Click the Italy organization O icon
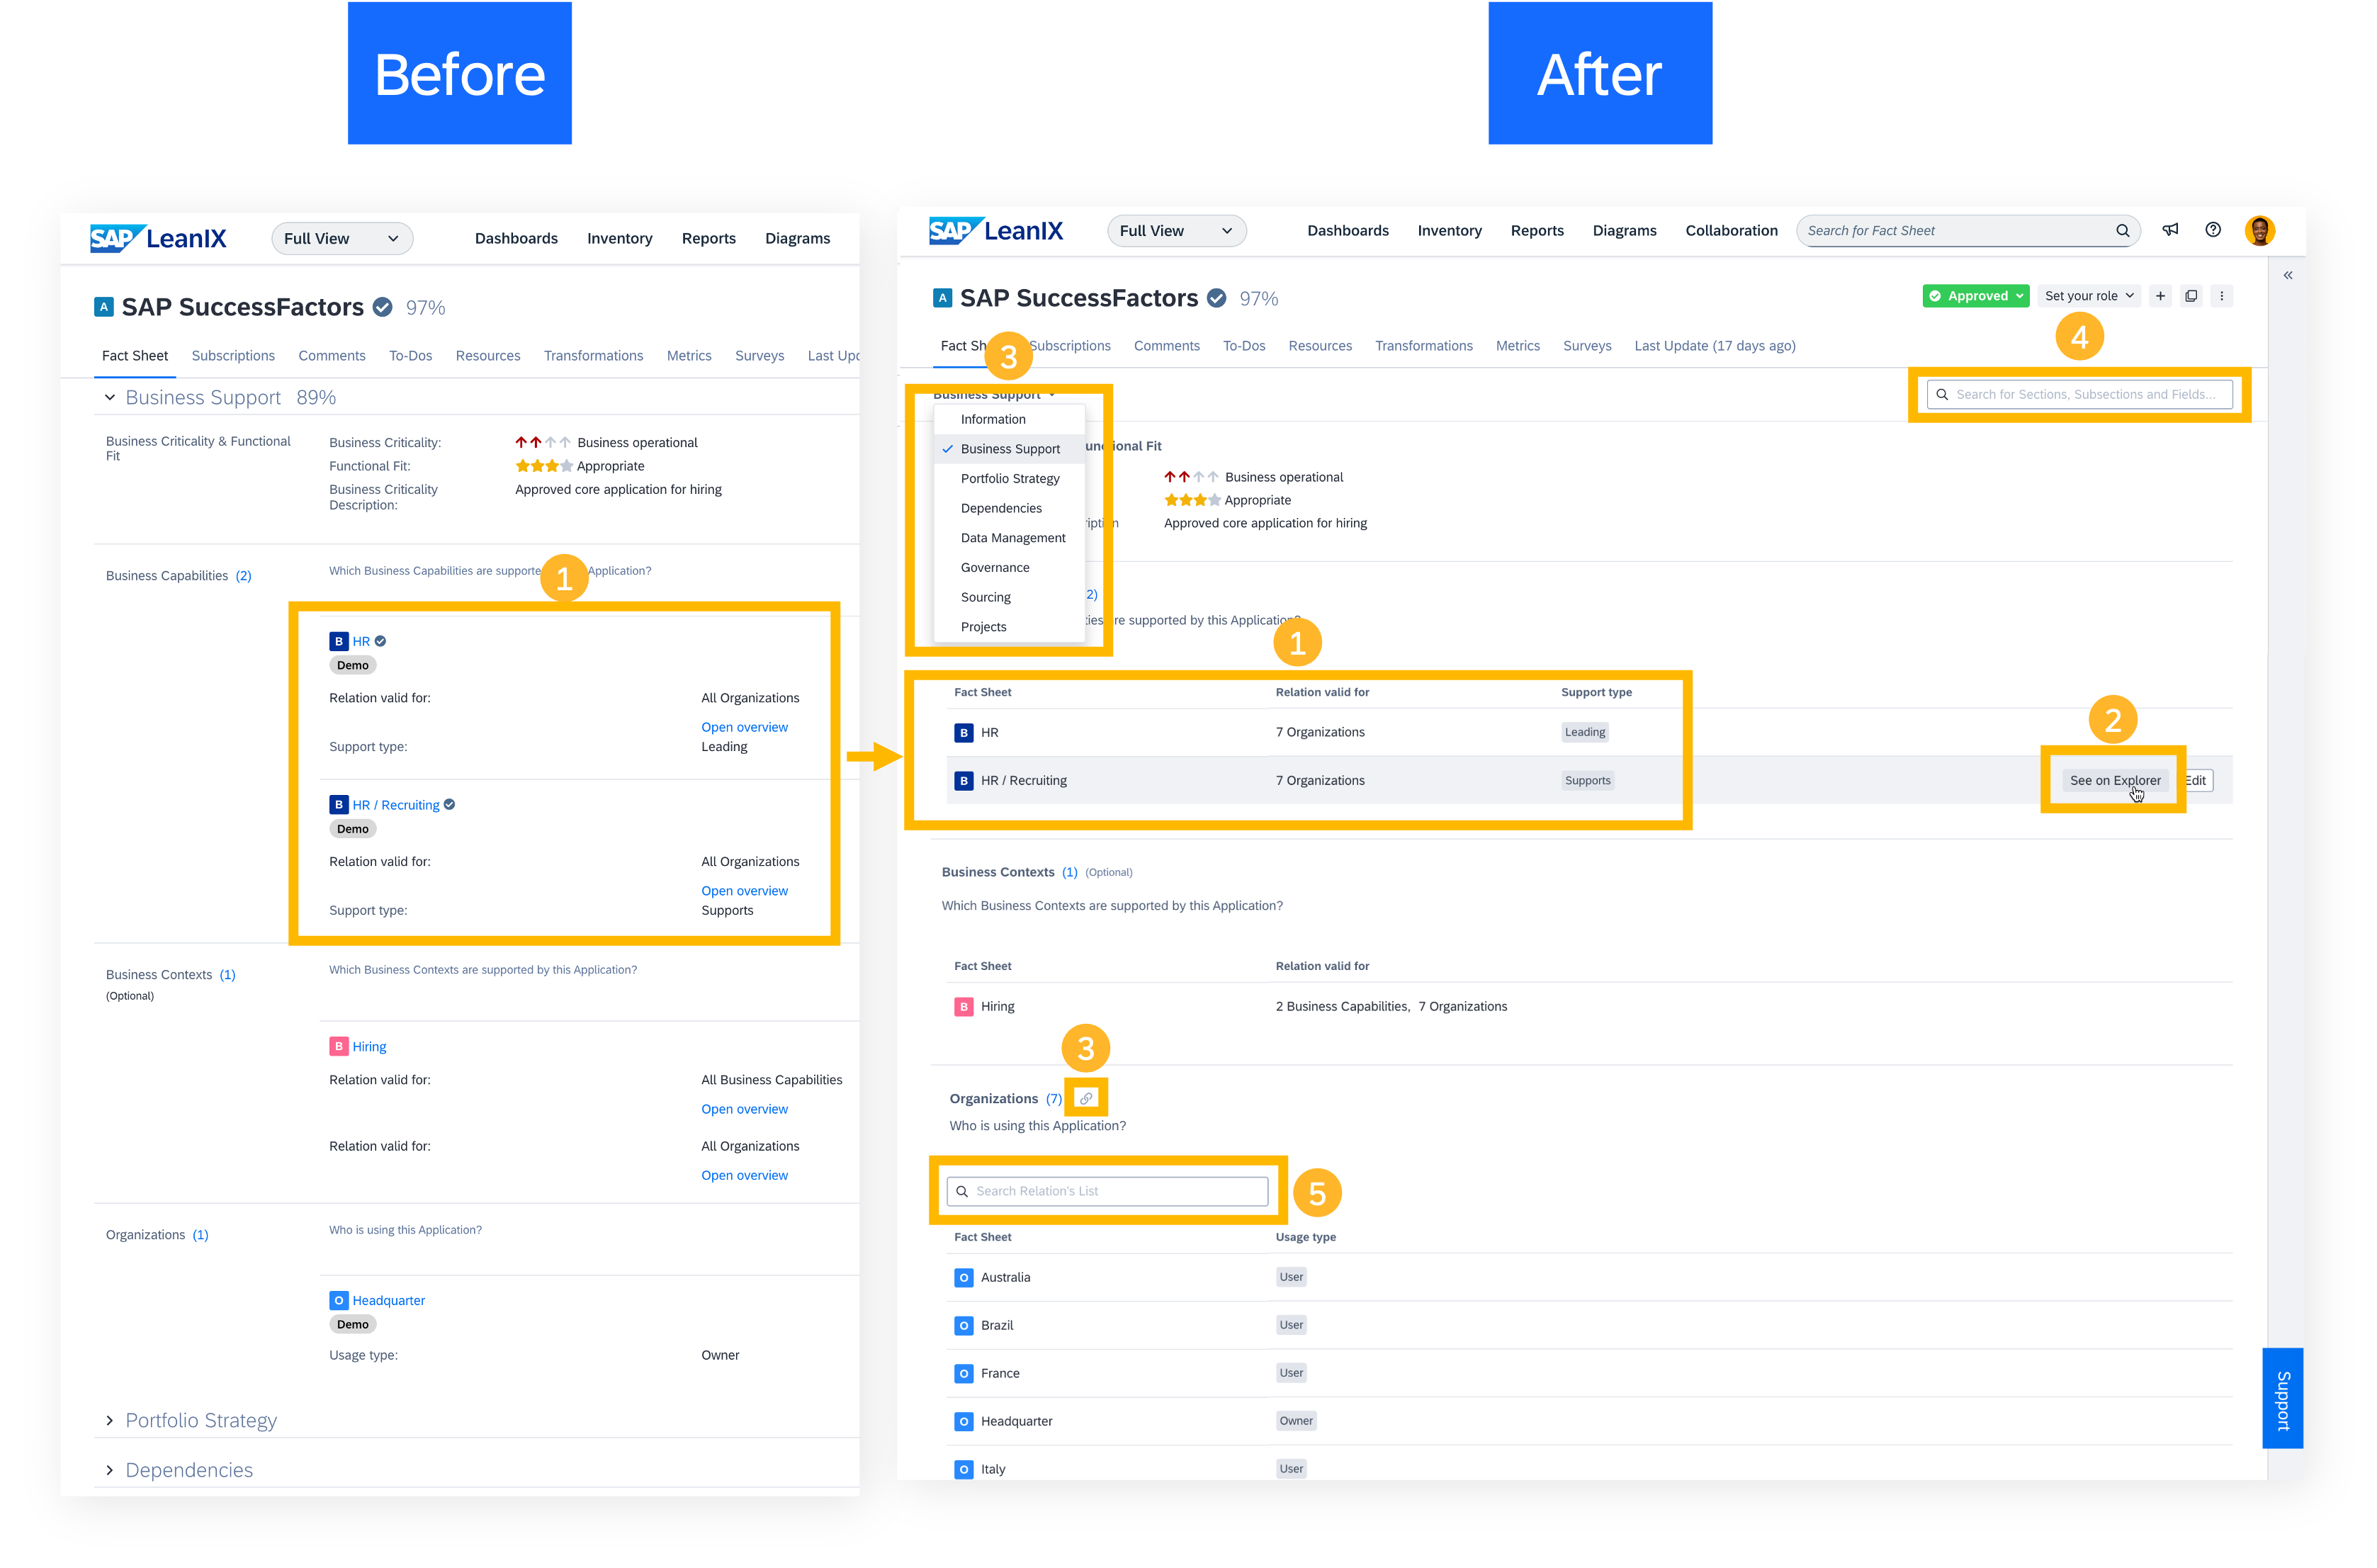Image resolution: width=2377 pixels, height=1568 pixels. pyautogui.click(x=963, y=1469)
